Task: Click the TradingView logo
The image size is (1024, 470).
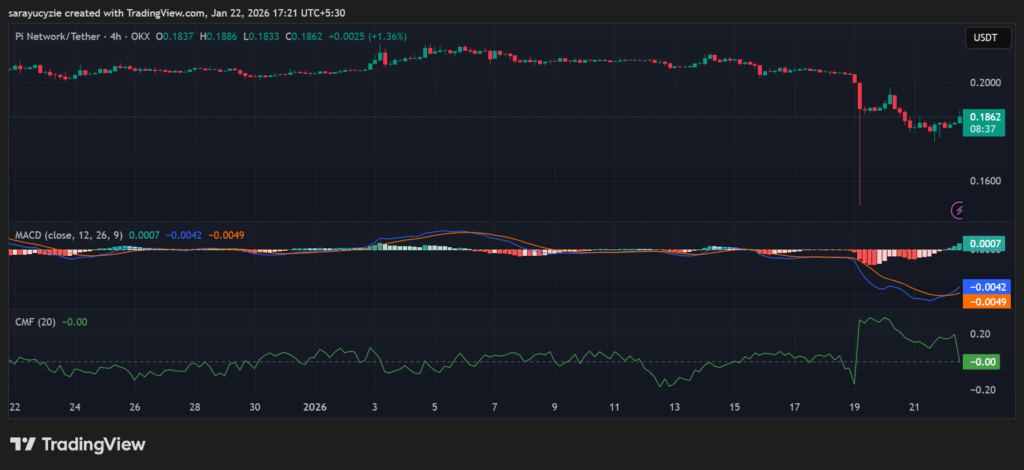Action: pyautogui.click(x=77, y=444)
